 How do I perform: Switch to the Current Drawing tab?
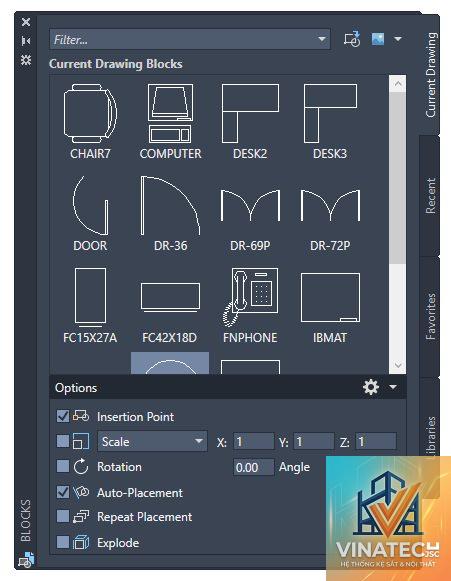[x=431, y=74]
